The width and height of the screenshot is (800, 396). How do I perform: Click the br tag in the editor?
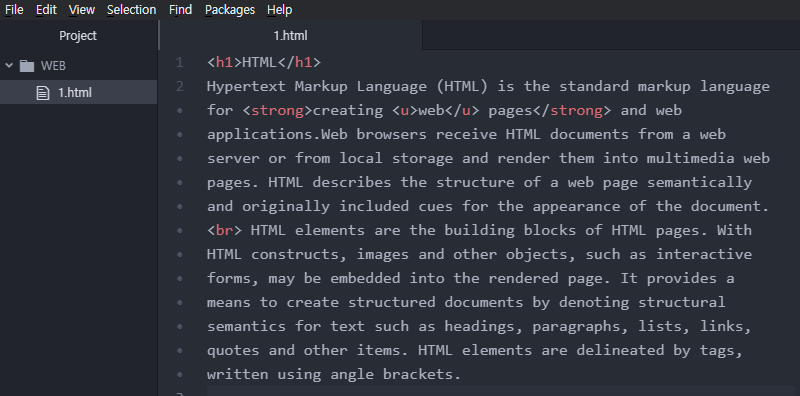(x=224, y=230)
